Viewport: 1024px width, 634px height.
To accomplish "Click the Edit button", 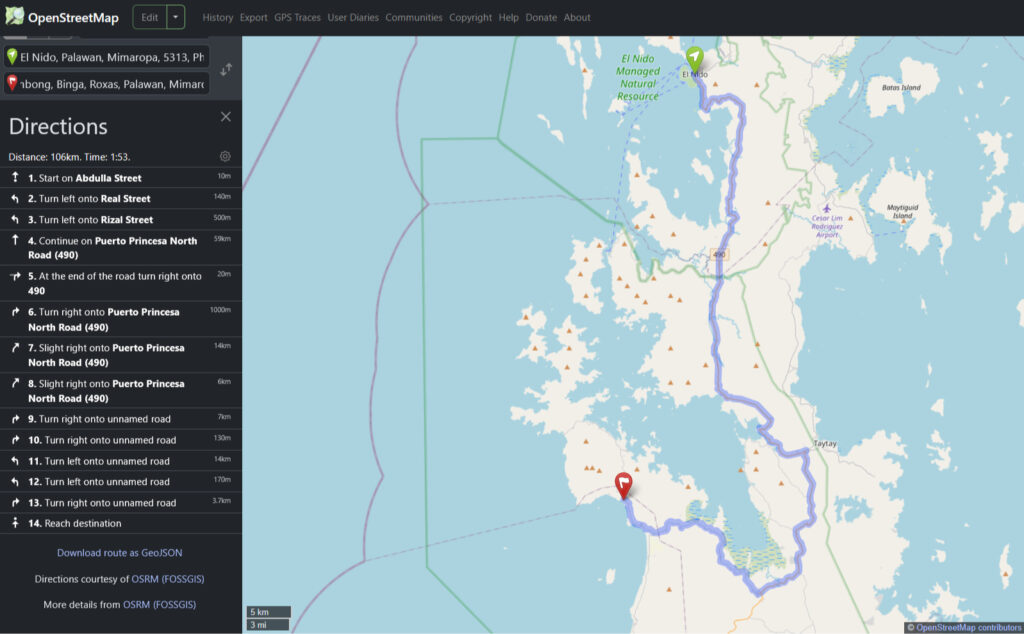I will point(149,17).
